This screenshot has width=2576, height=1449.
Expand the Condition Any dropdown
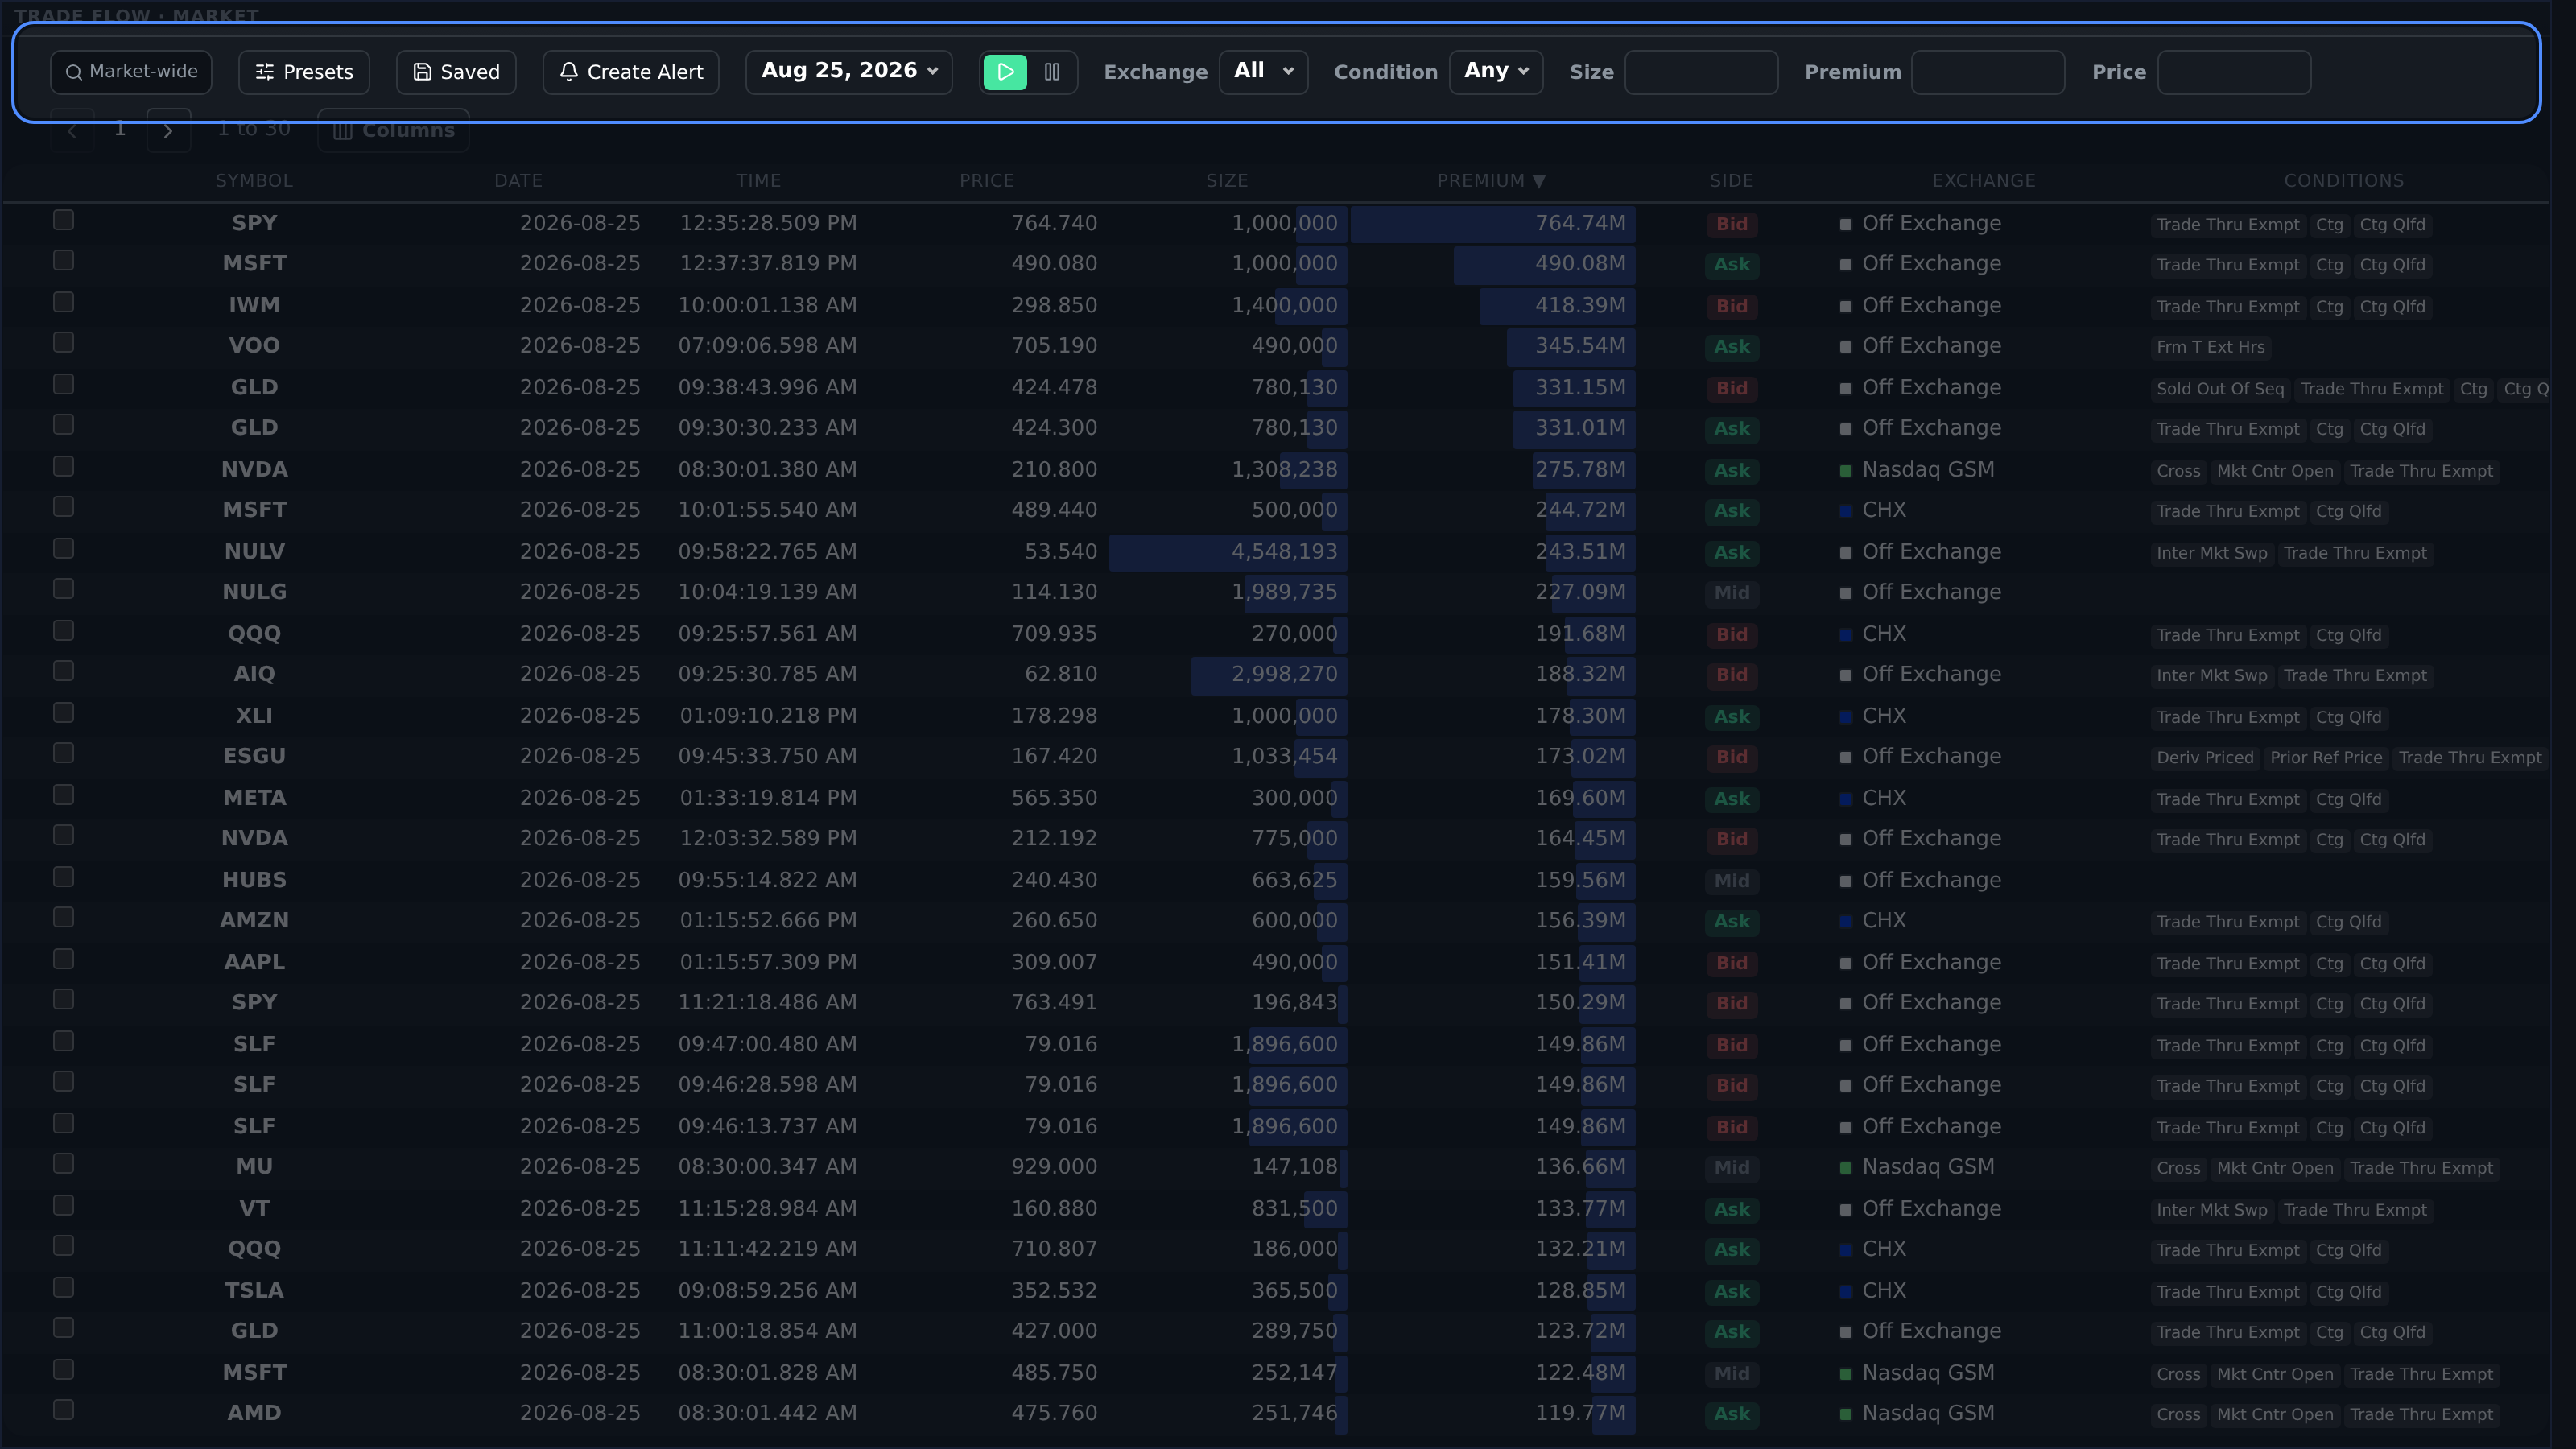1496,72
